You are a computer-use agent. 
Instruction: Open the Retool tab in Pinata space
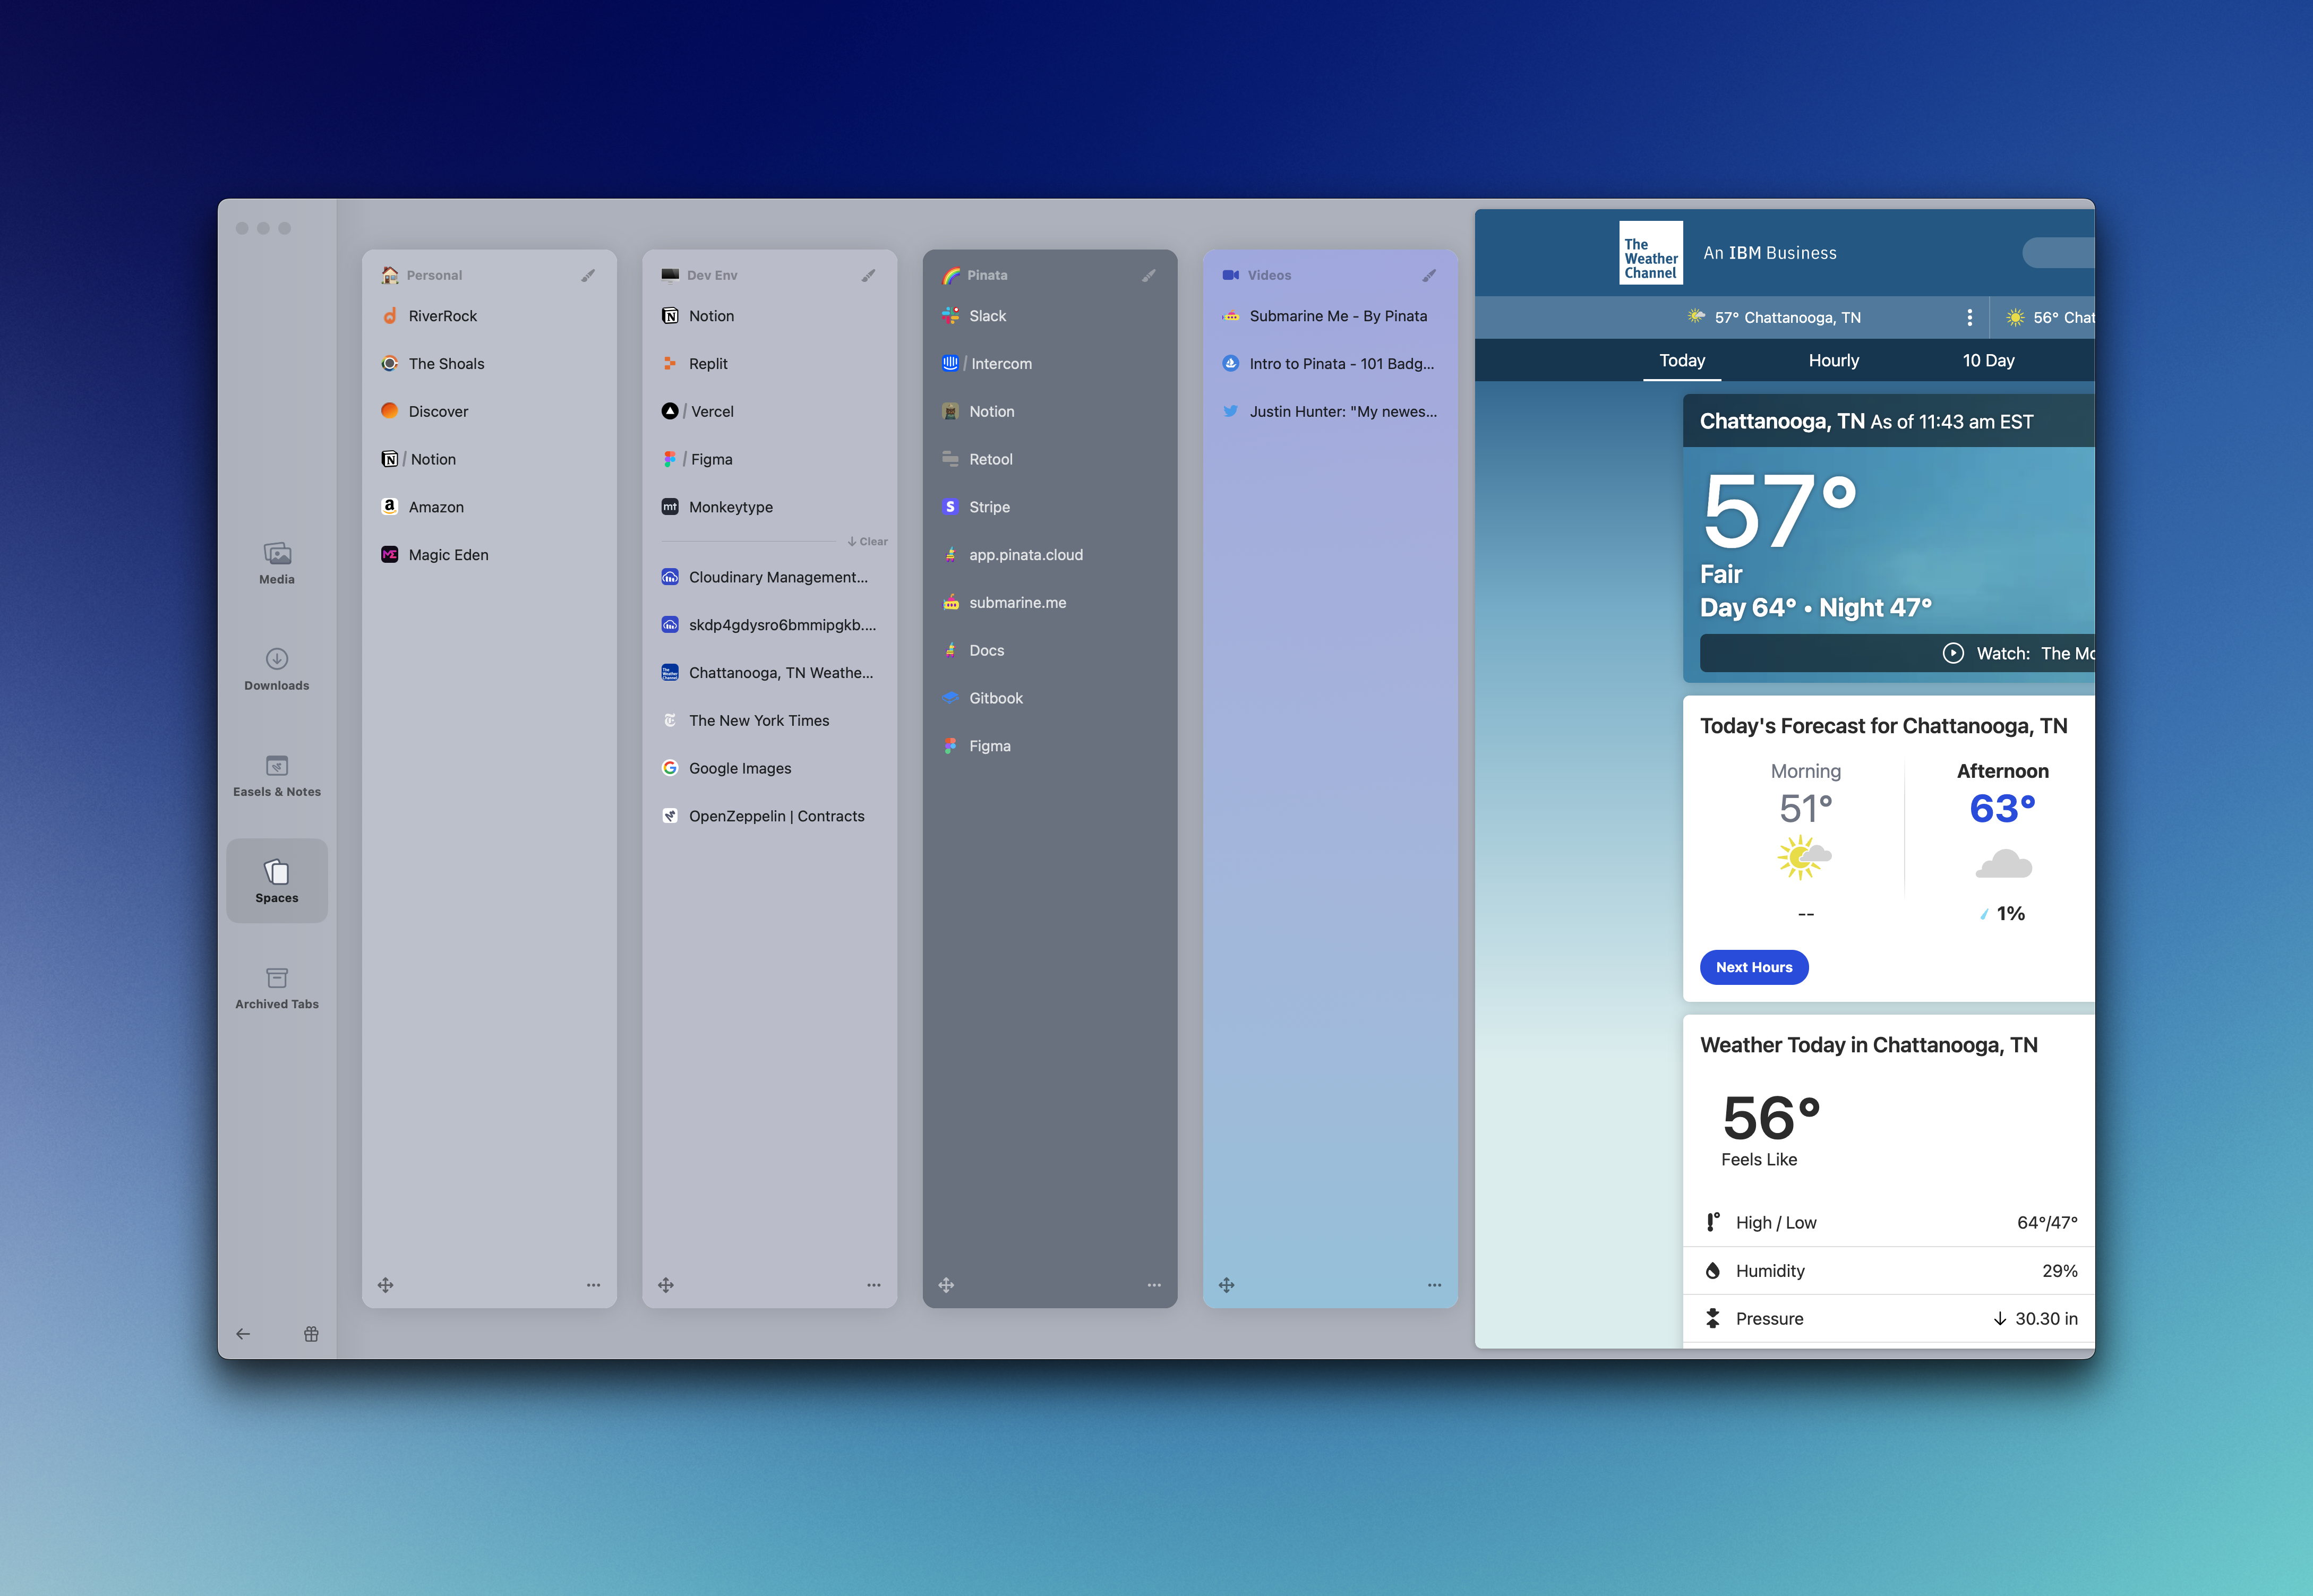[x=1050, y=459]
